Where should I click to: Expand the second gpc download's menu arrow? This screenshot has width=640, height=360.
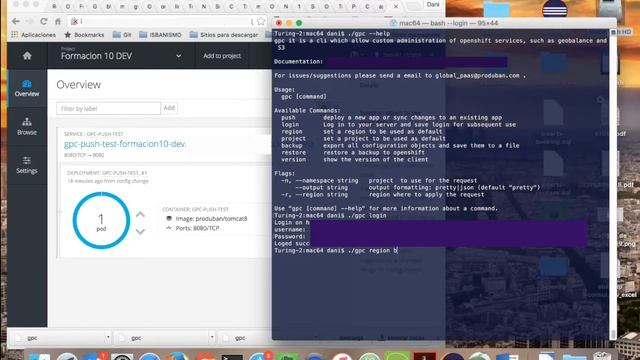coord(212,338)
